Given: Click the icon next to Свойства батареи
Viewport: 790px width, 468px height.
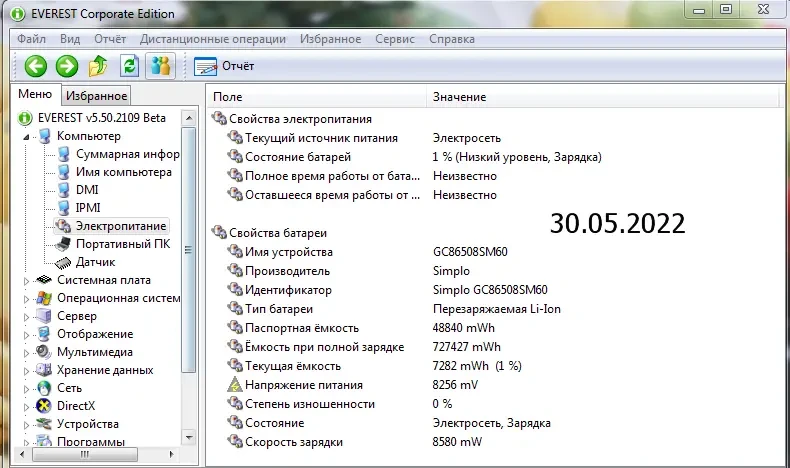Looking at the screenshot, I should pos(219,232).
